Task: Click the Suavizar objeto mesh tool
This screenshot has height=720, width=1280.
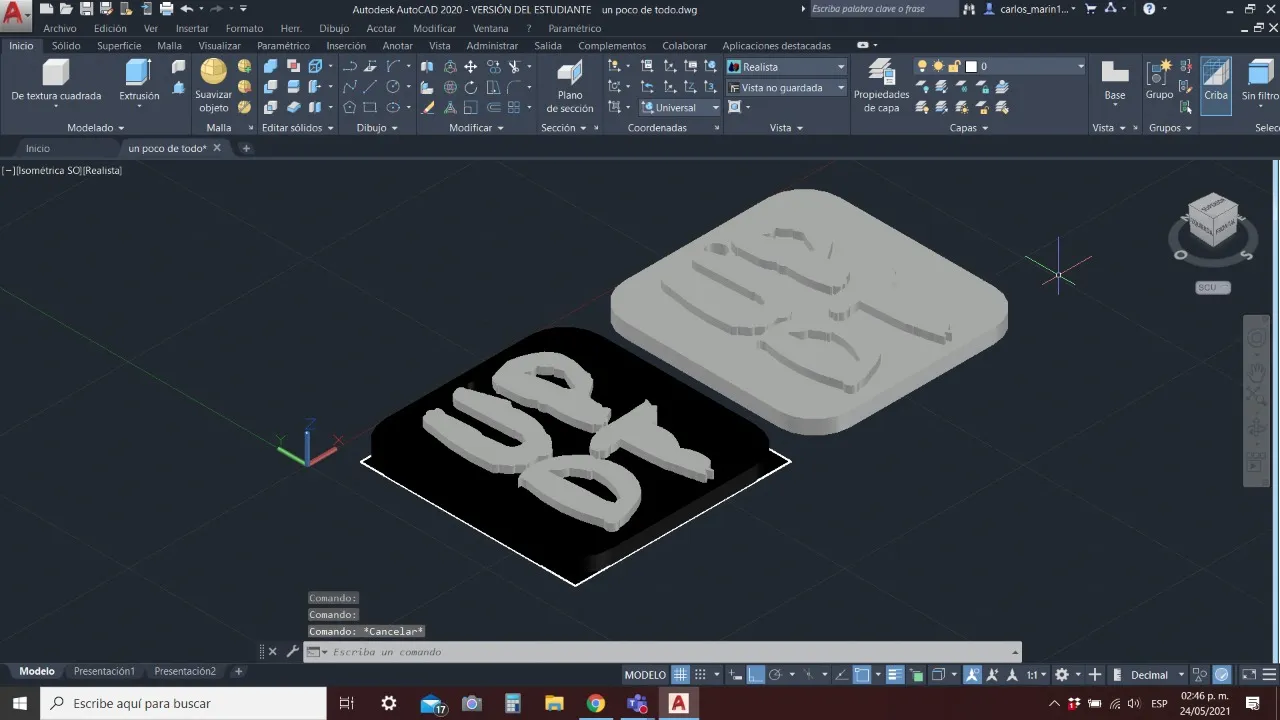Action: click(213, 84)
